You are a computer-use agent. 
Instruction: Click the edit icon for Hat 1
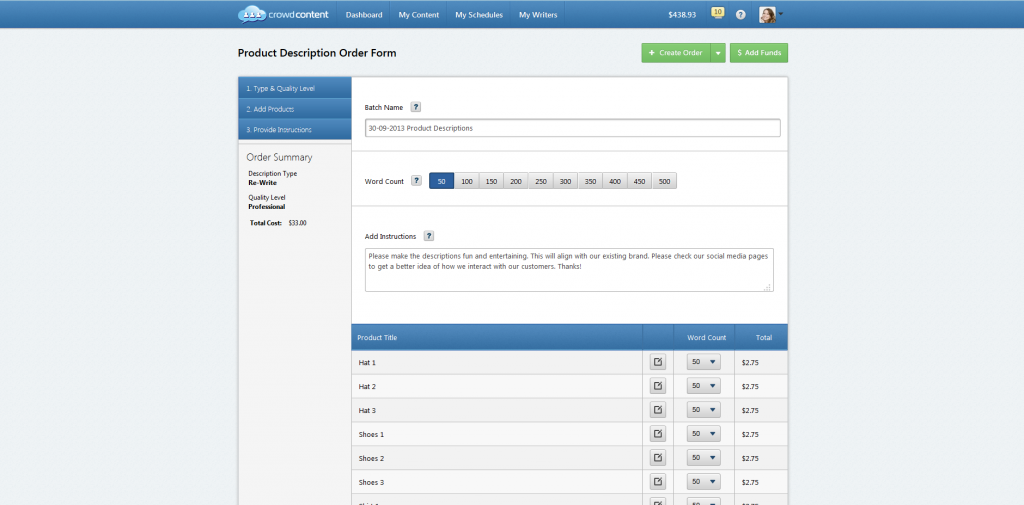pos(658,362)
